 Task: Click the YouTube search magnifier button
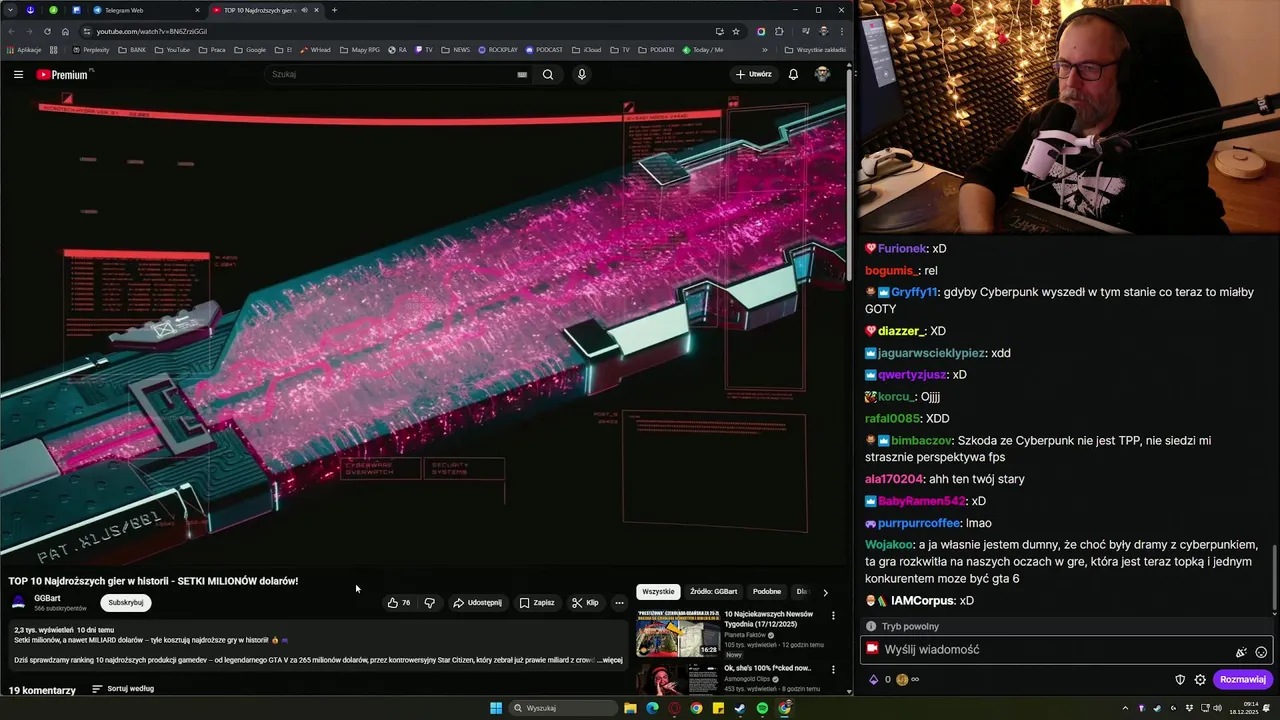(548, 74)
